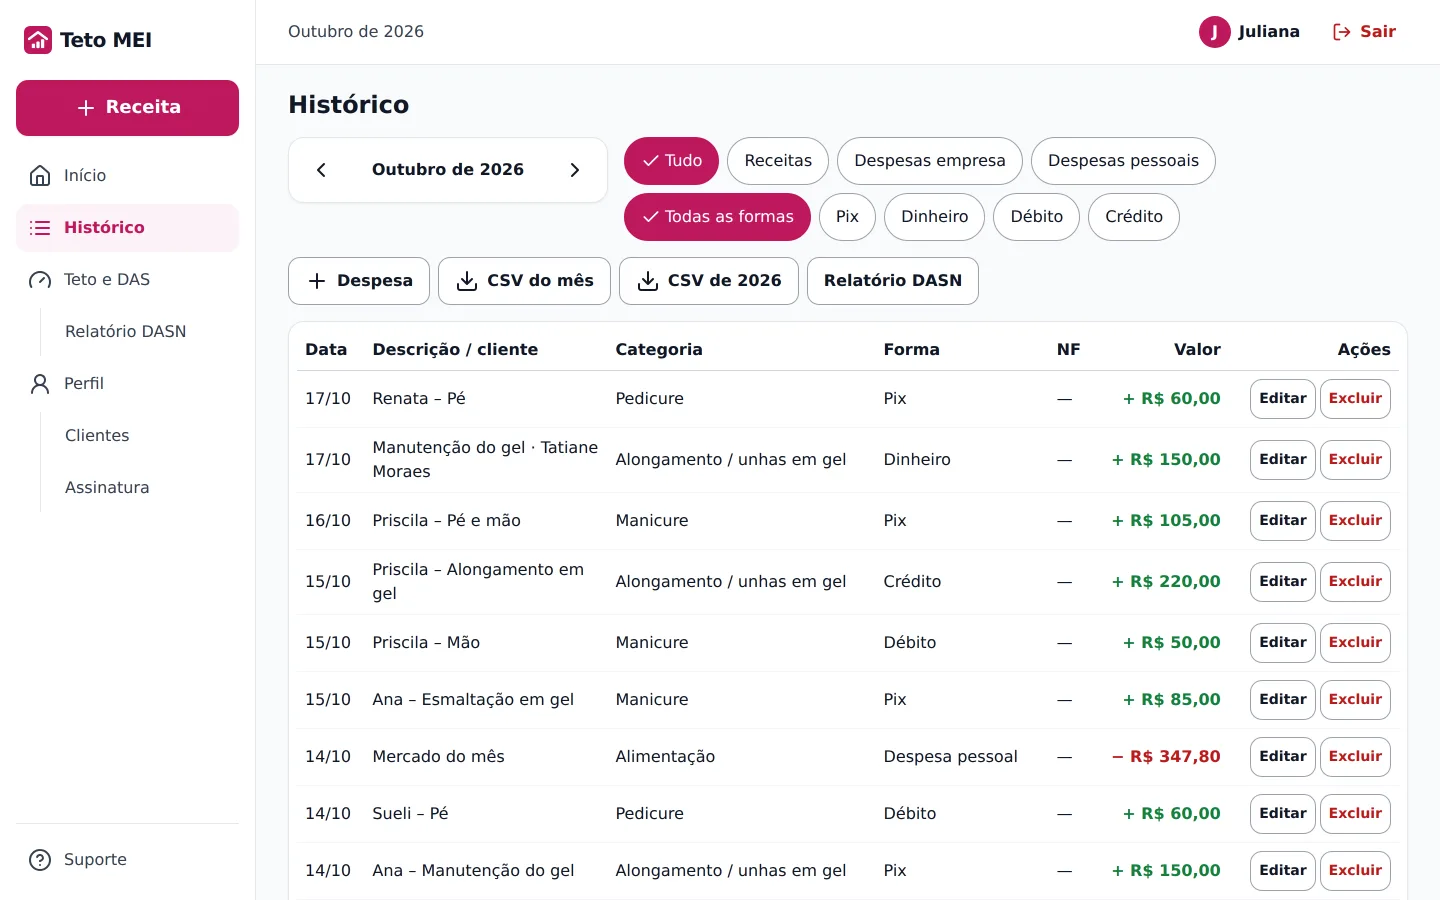
Task: Click the Teto e DAS gauge icon
Action: pyautogui.click(x=40, y=280)
